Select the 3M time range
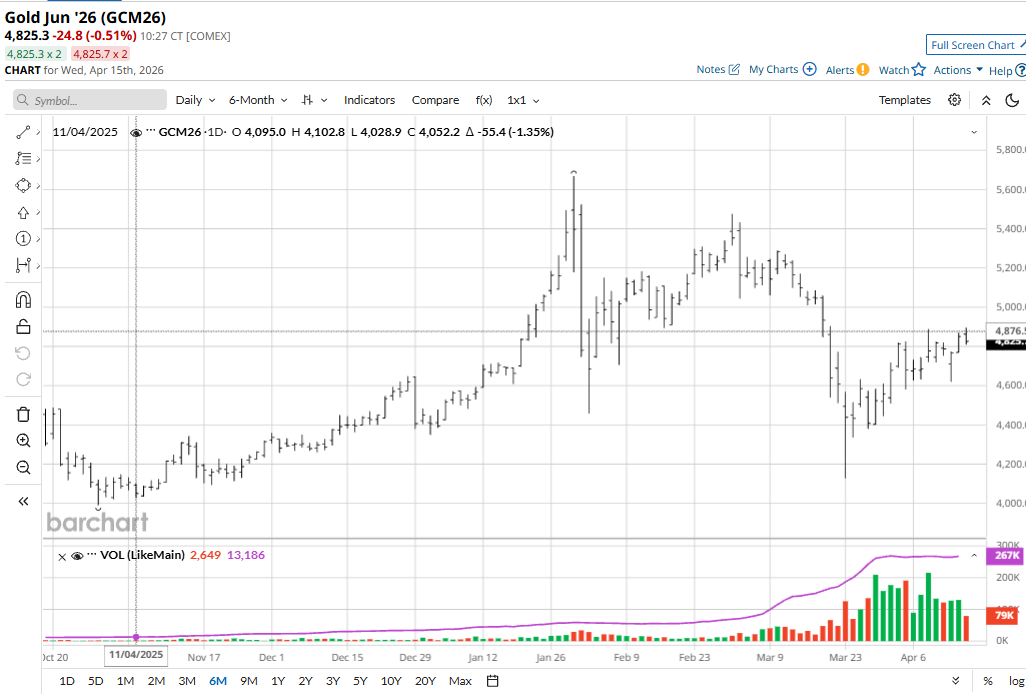 [x=187, y=681]
